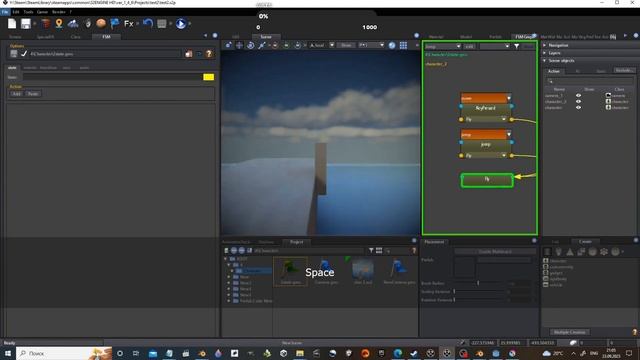
Task: Open the Game menu
Action: (x=42, y=12)
